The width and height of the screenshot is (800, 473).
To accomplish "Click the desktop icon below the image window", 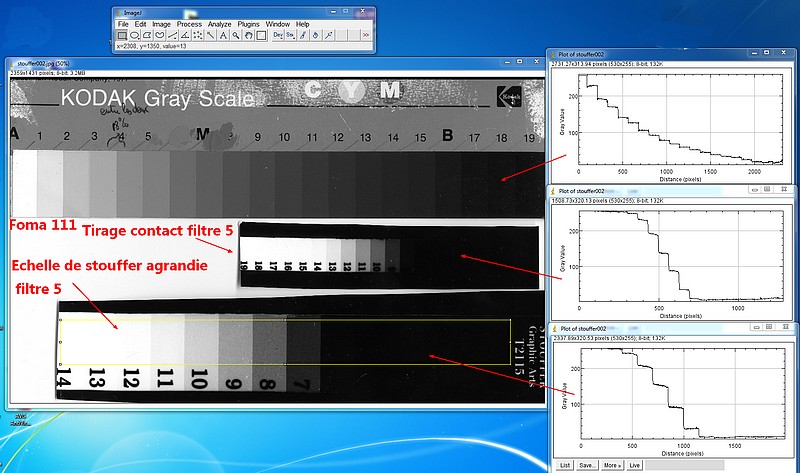I will pyautogui.click(x=20, y=419).
